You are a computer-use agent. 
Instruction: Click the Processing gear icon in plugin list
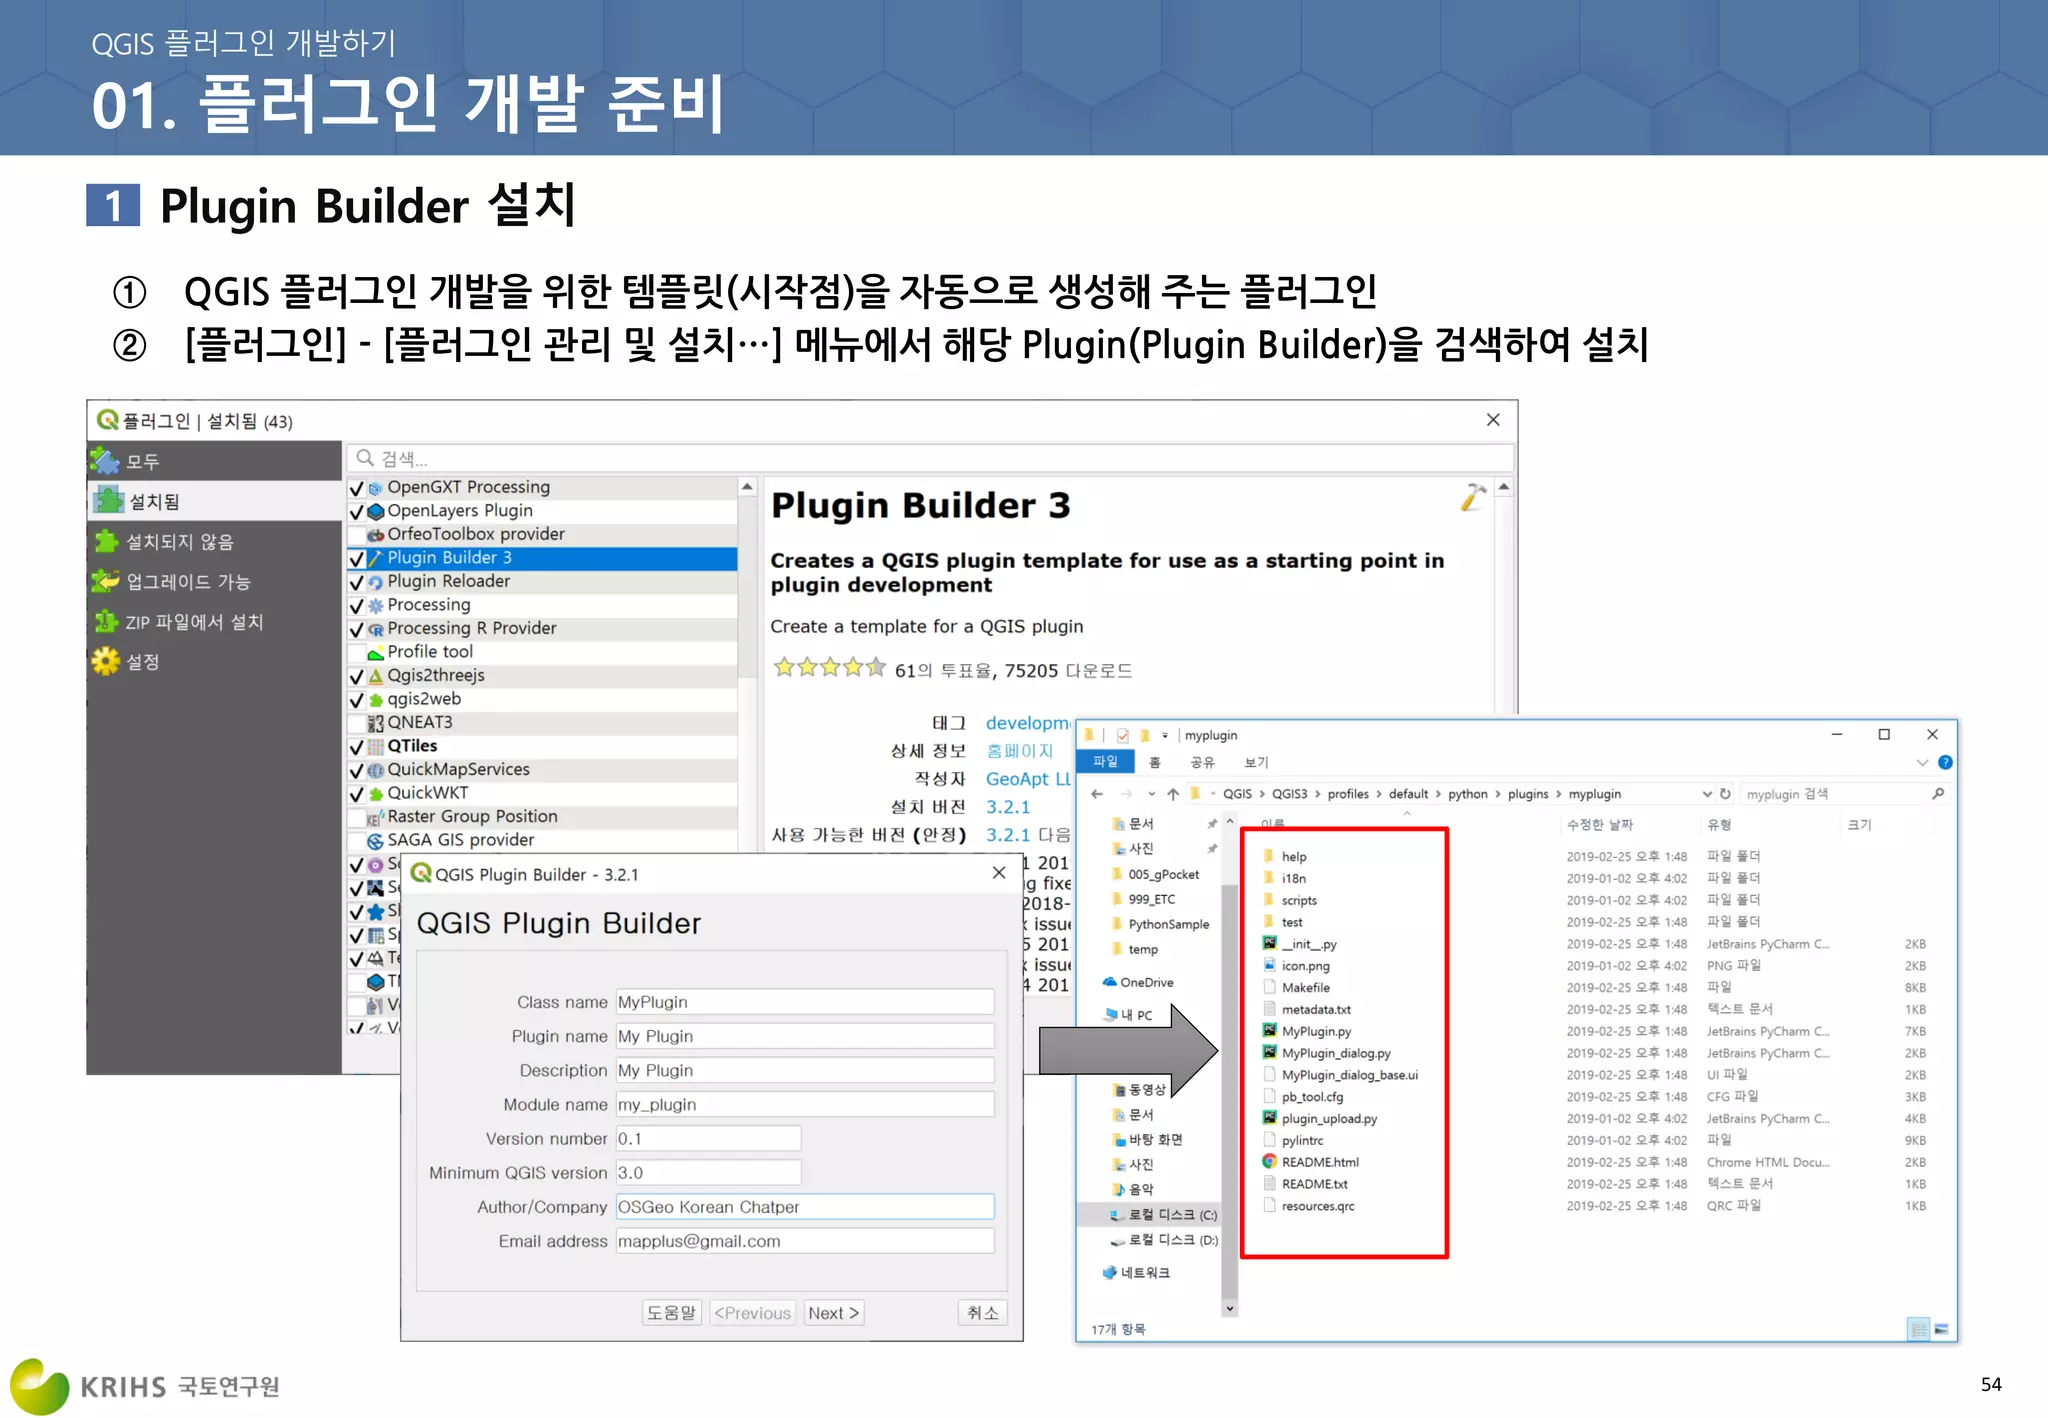pyautogui.click(x=376, y=605)
